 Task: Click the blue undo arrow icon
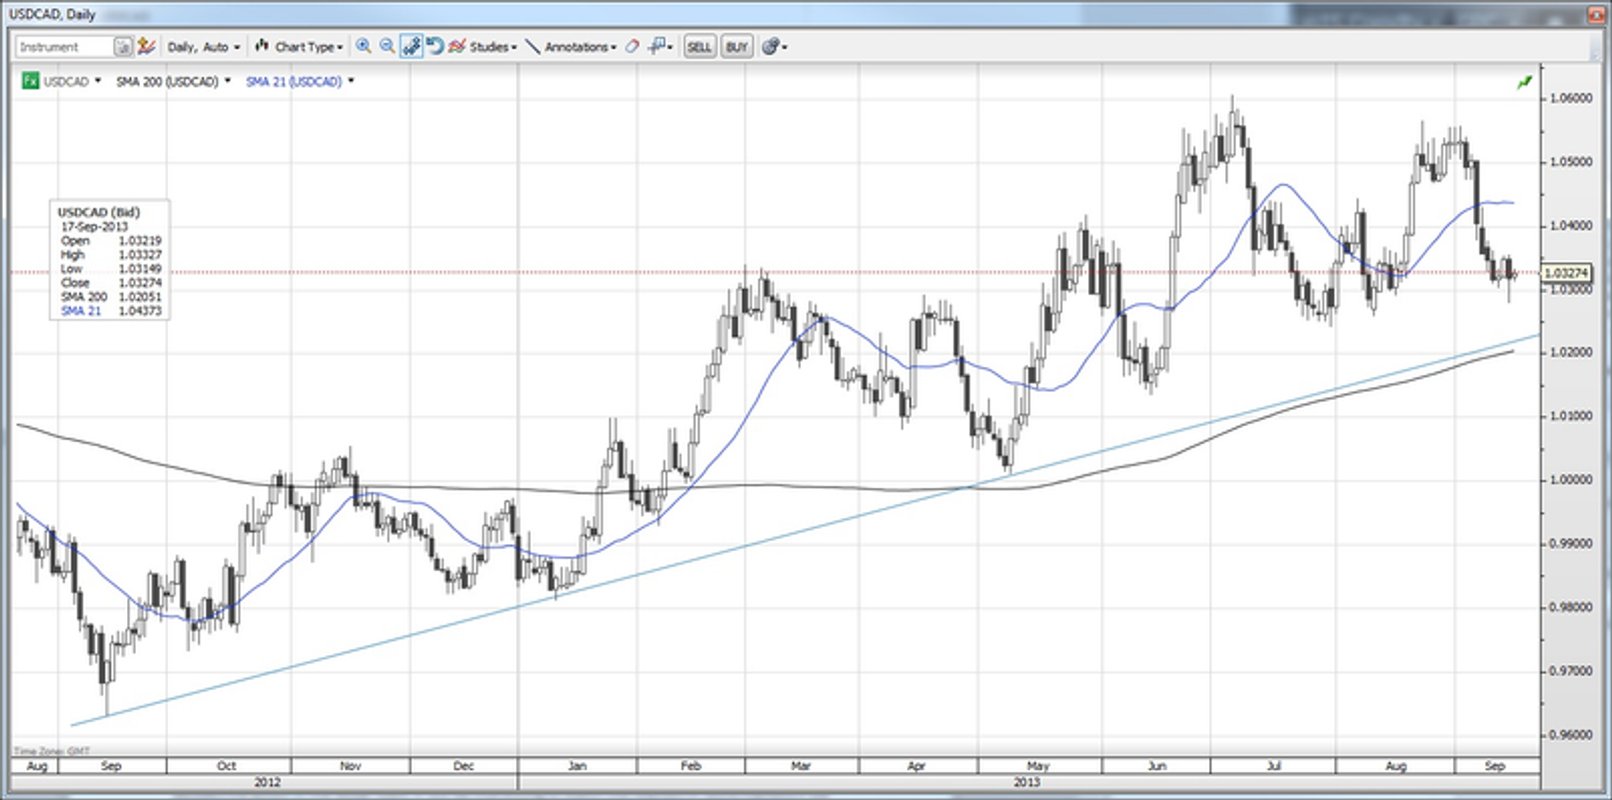(x=434, y=46)
